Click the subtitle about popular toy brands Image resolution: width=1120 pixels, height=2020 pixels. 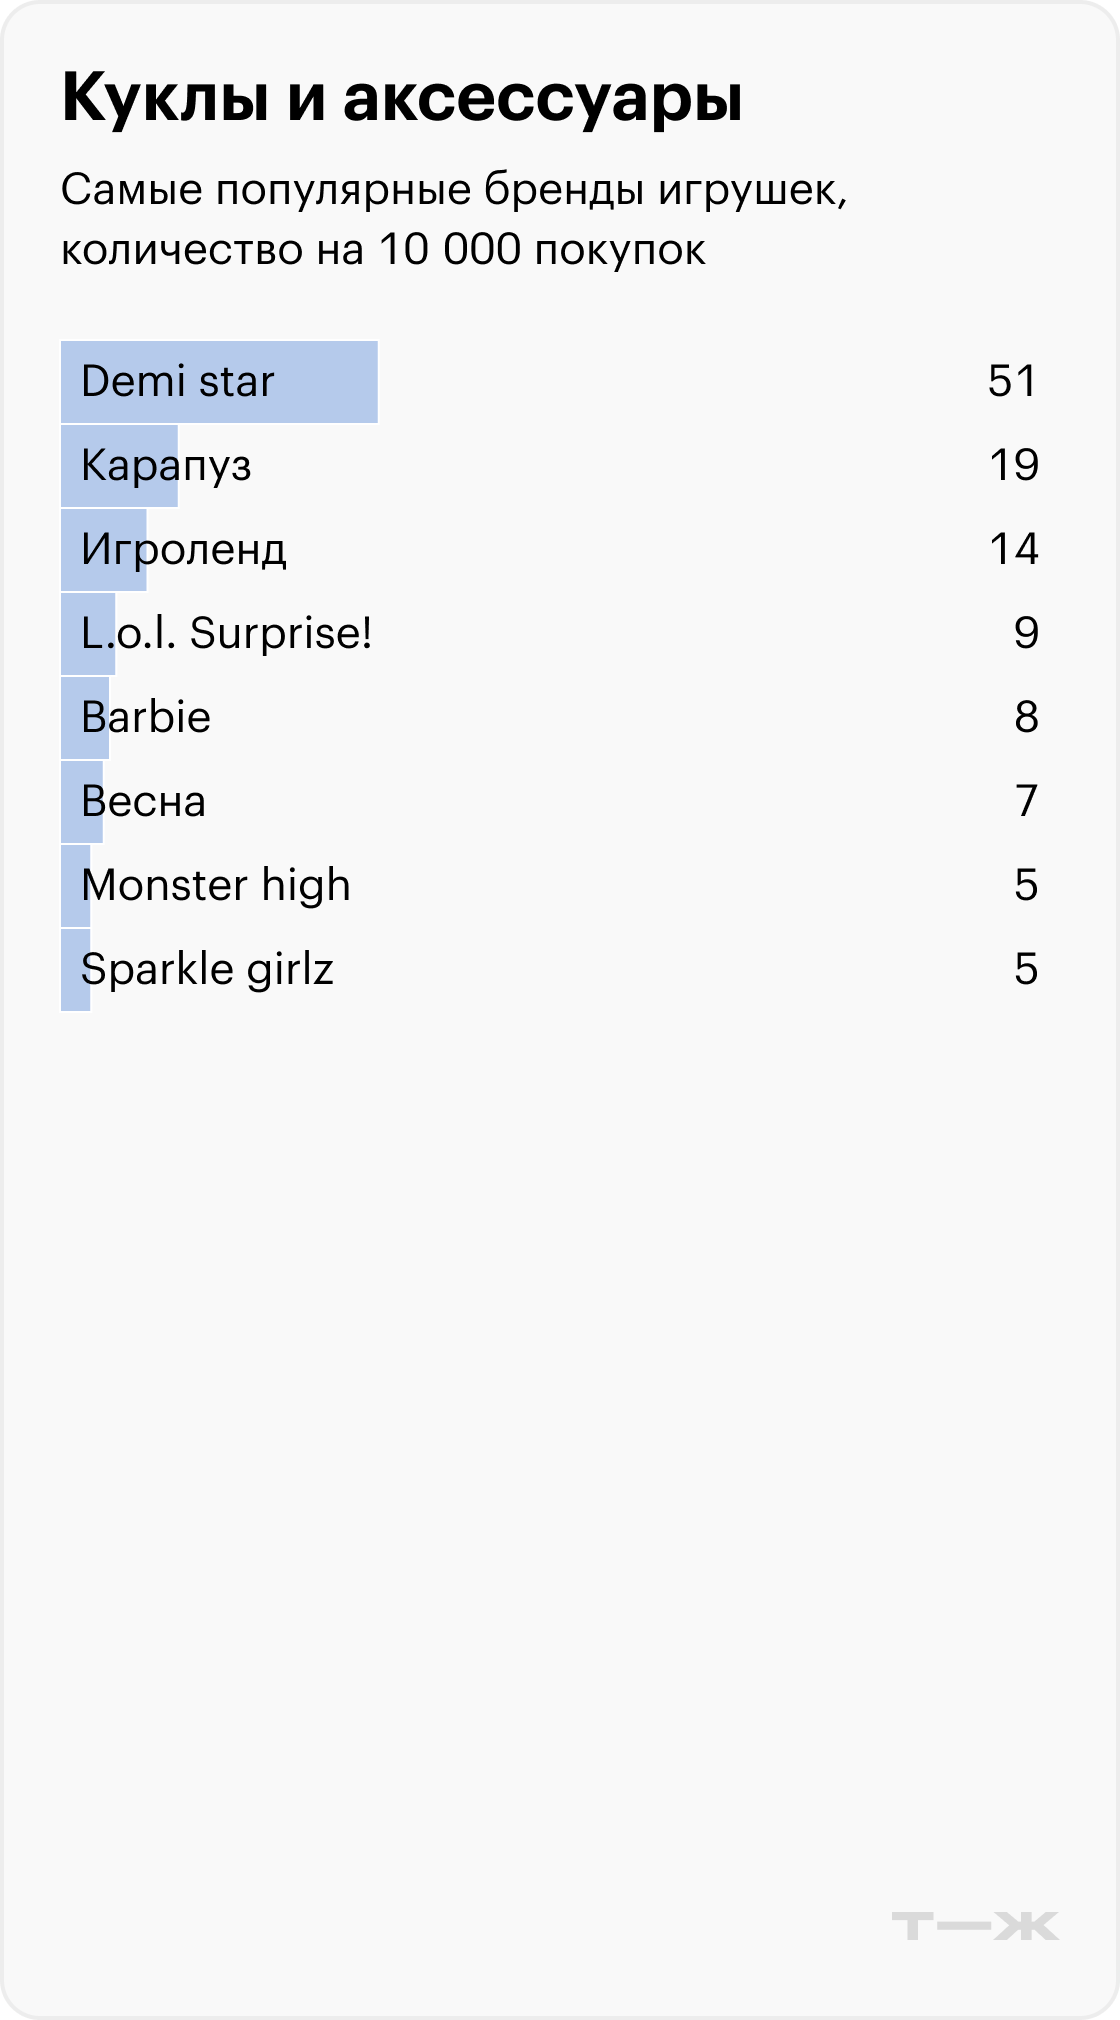click(454, 219)
